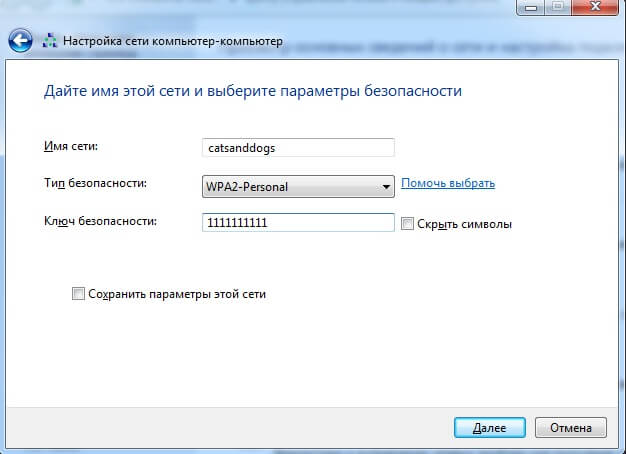Click into the security key field 1111111111
Viewport: 626px width, 454px height.
coord(298,223)
